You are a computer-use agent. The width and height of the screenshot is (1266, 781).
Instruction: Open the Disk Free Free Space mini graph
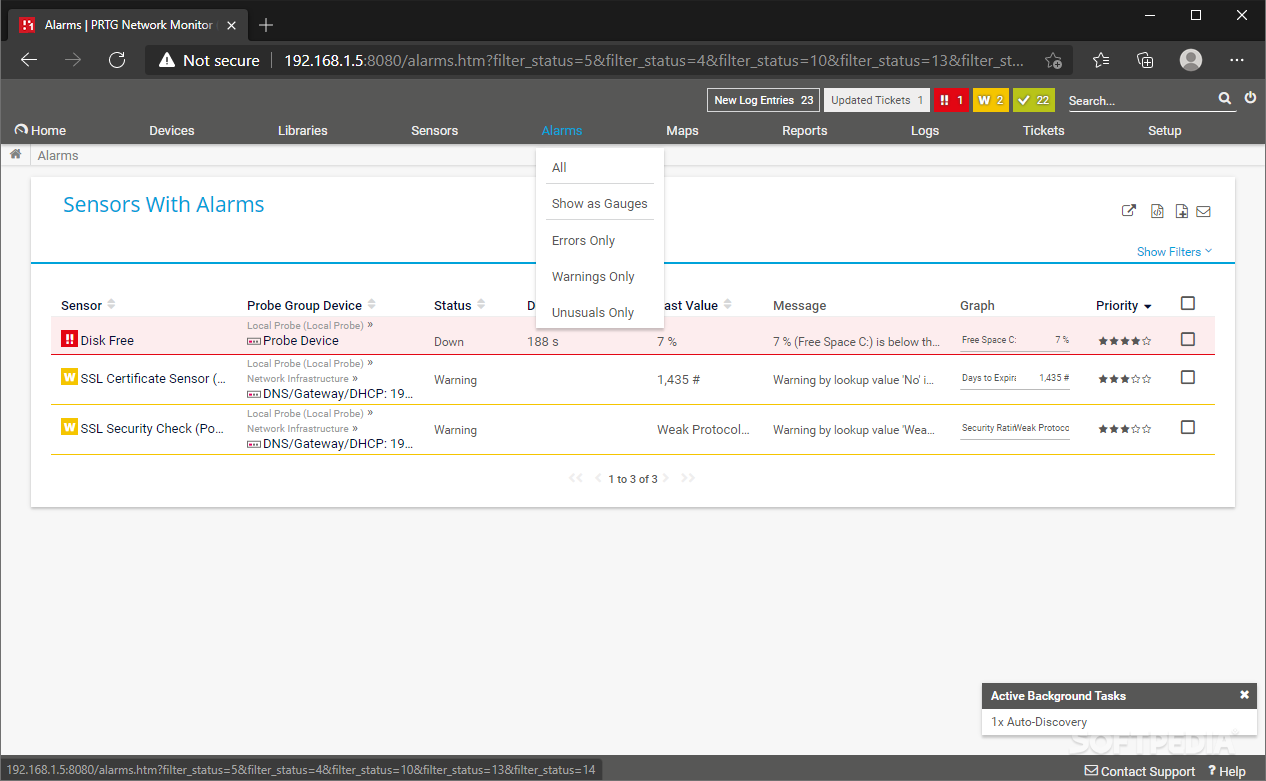tap(1015, 341)
